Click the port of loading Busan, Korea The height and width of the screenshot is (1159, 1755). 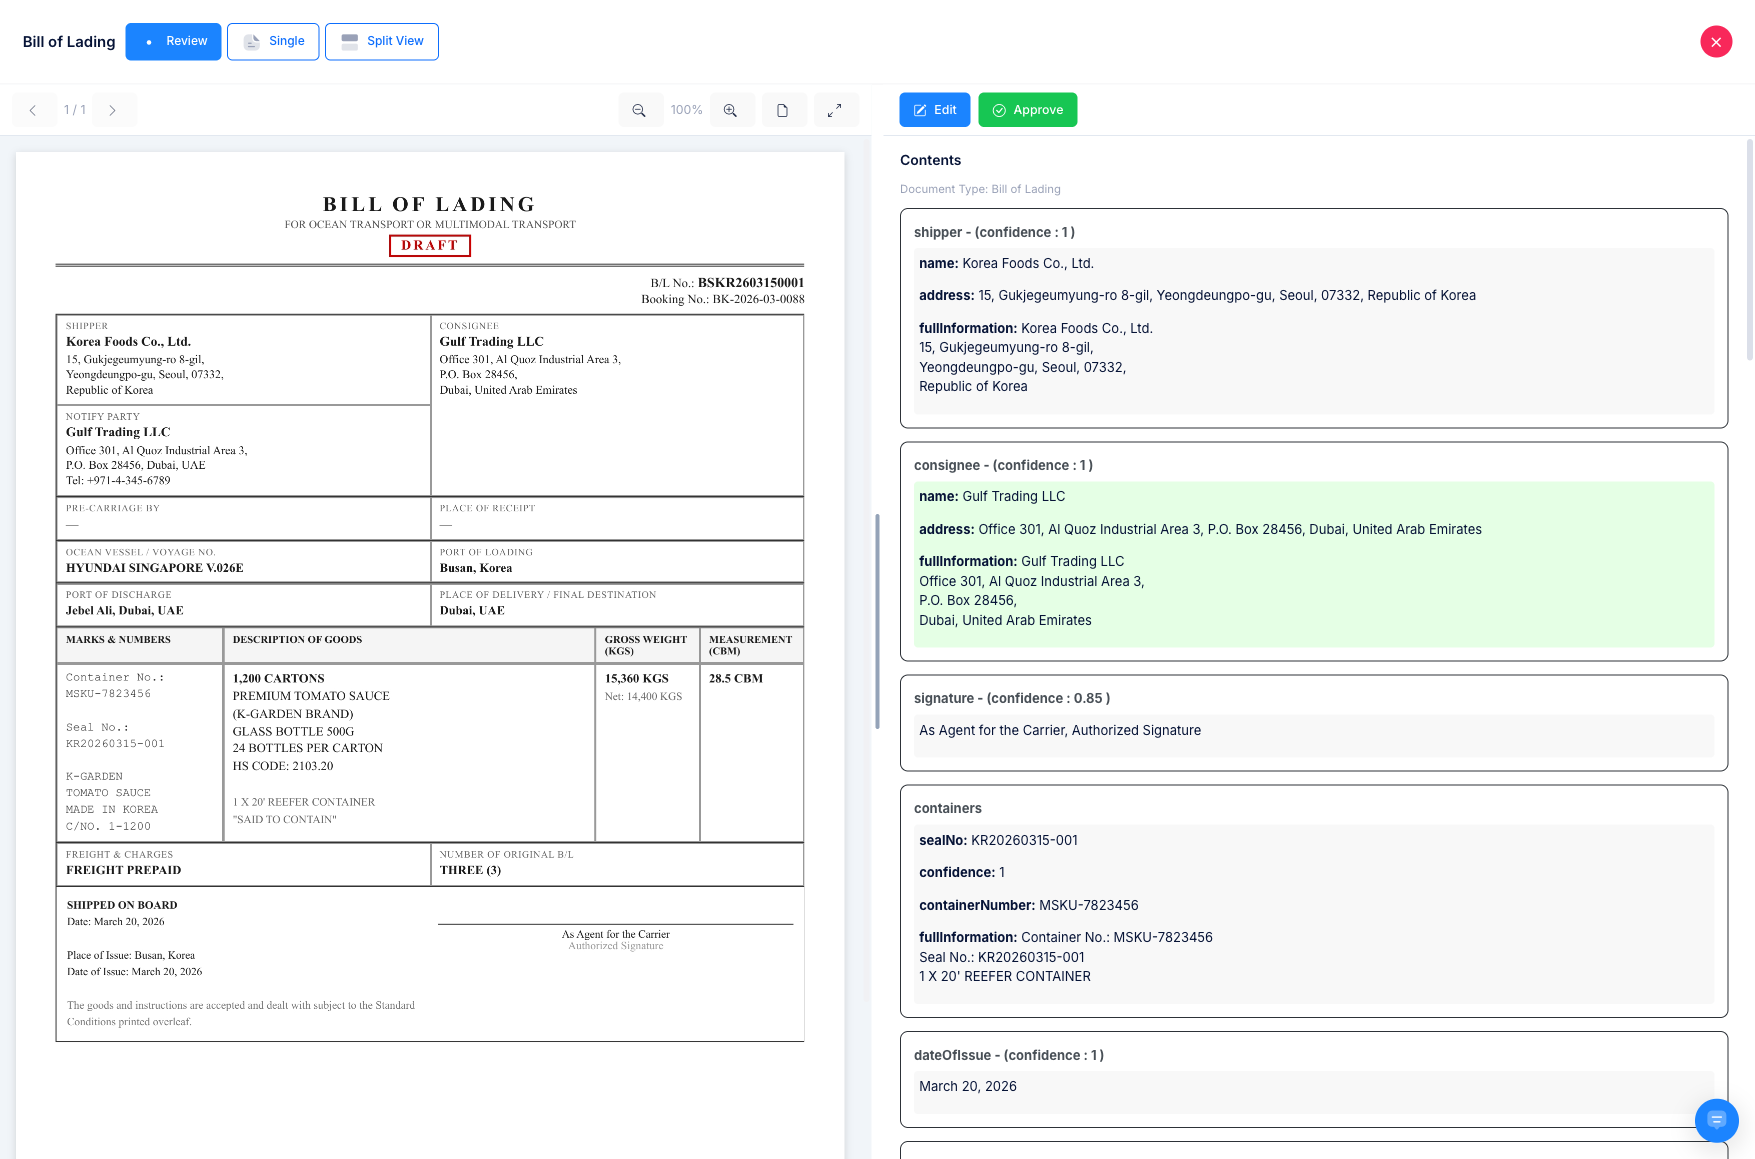(x=476, y=568)
